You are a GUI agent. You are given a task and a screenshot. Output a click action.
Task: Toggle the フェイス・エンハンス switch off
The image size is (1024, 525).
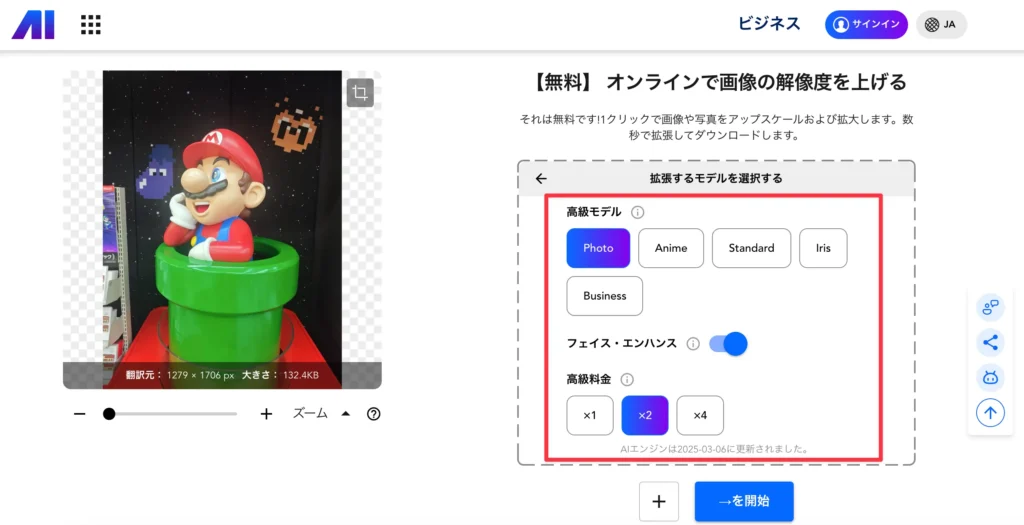(728, 343)
